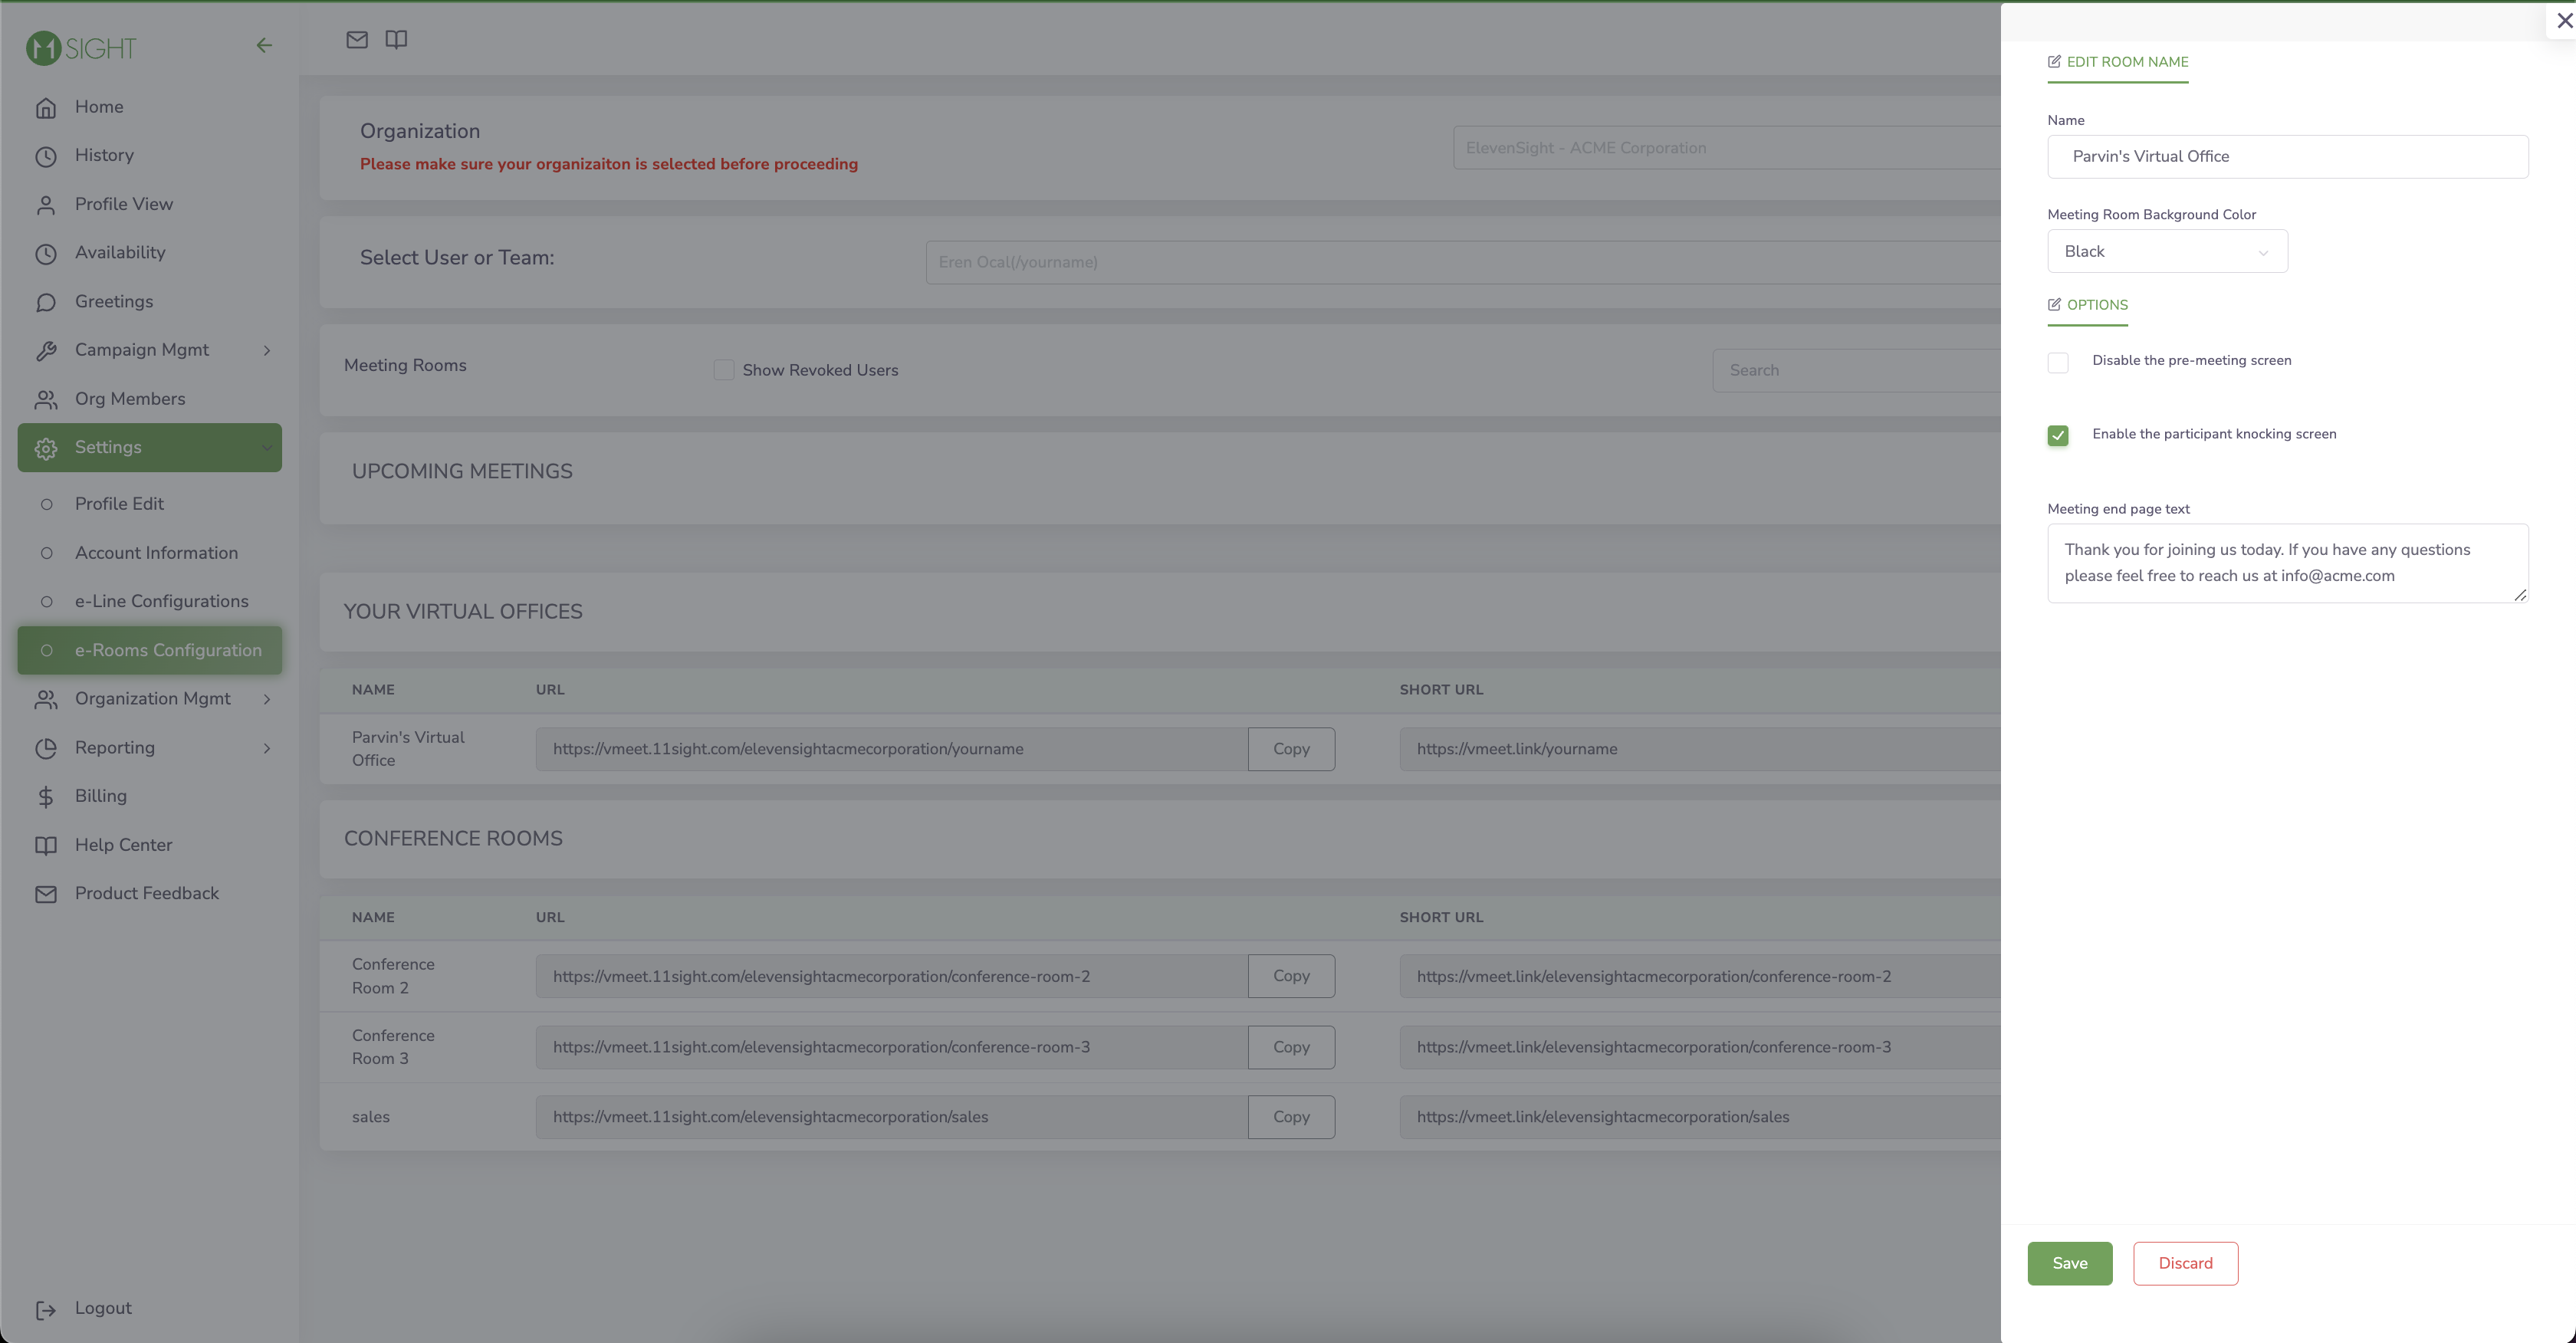Open the book icon in top bar
This screenshot has width=2576, height=1343.
click(396, 40)
